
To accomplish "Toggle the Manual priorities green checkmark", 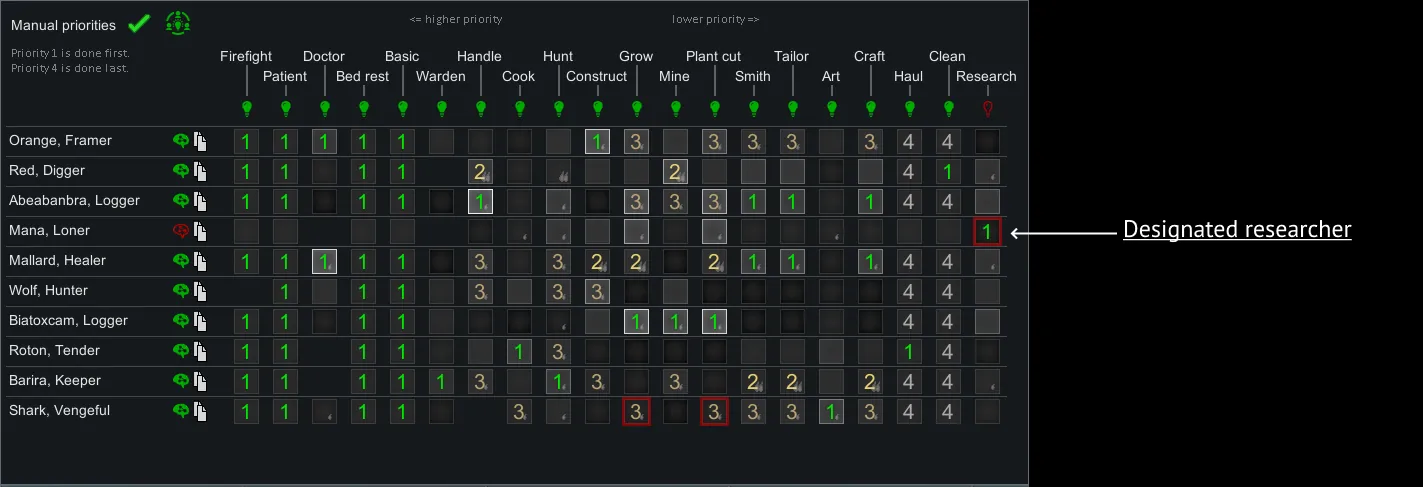I will [139, 24].
